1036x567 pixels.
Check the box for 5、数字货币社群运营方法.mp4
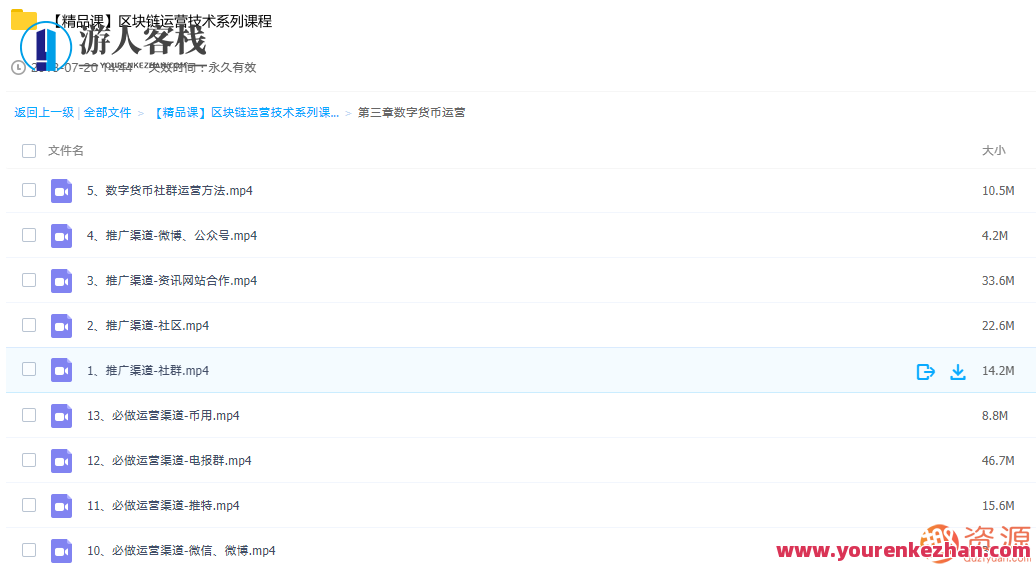click(x=29, y=190)
